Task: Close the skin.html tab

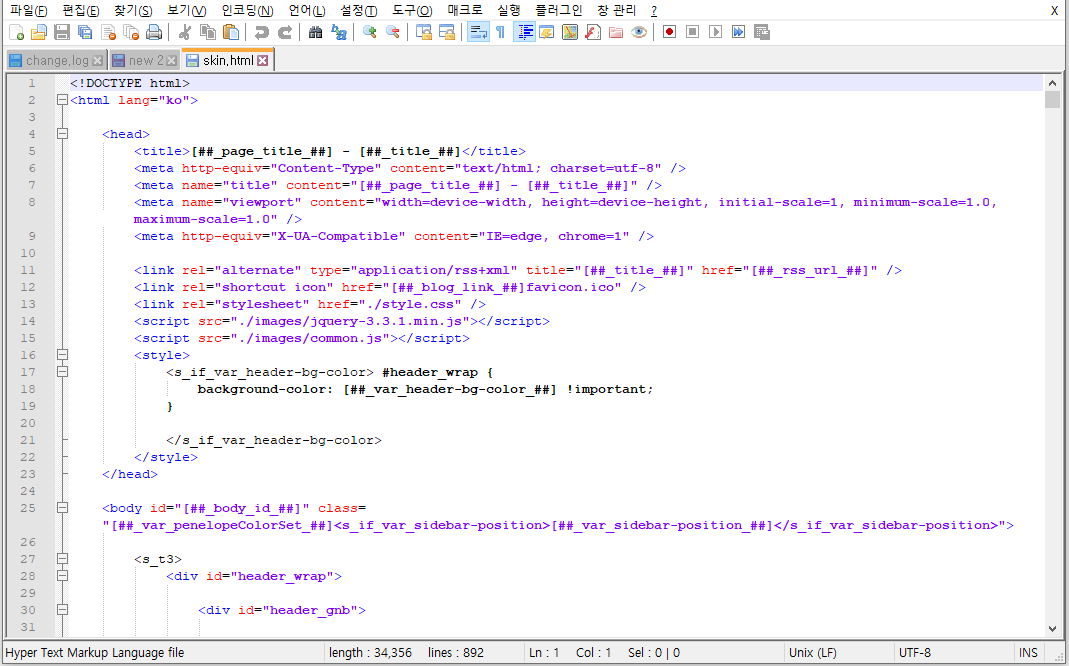Action: click(262, 61)
